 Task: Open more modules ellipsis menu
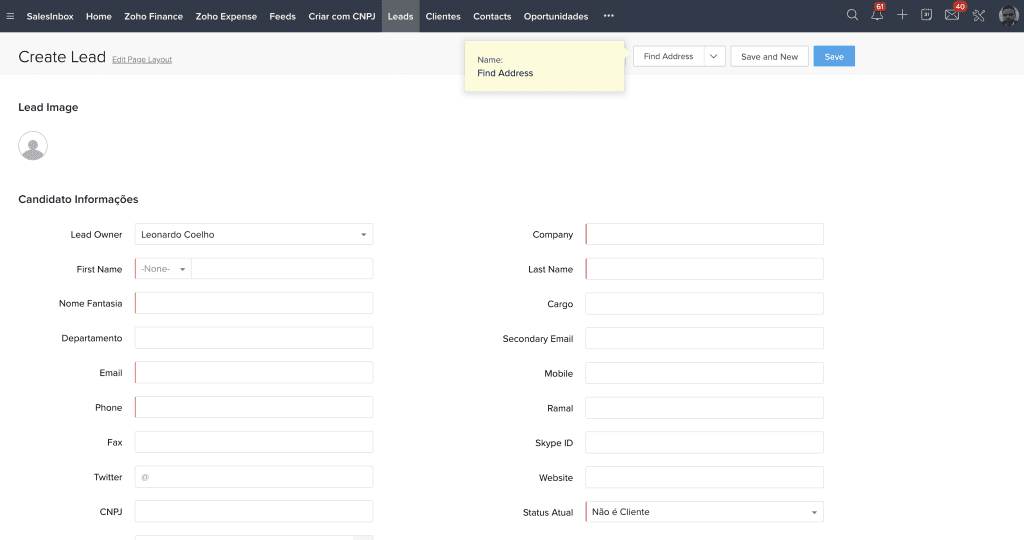(x=608, y=16)
